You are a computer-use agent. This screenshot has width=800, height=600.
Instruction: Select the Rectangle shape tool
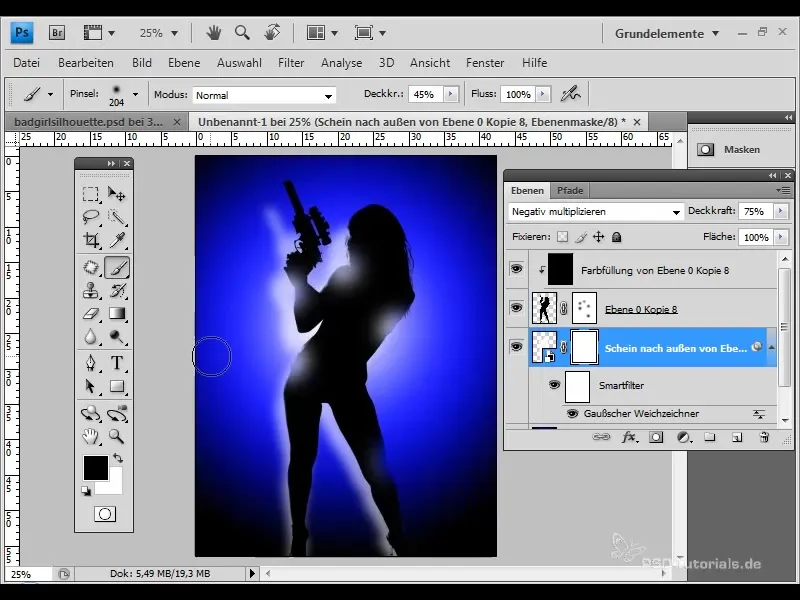(117, 386)
